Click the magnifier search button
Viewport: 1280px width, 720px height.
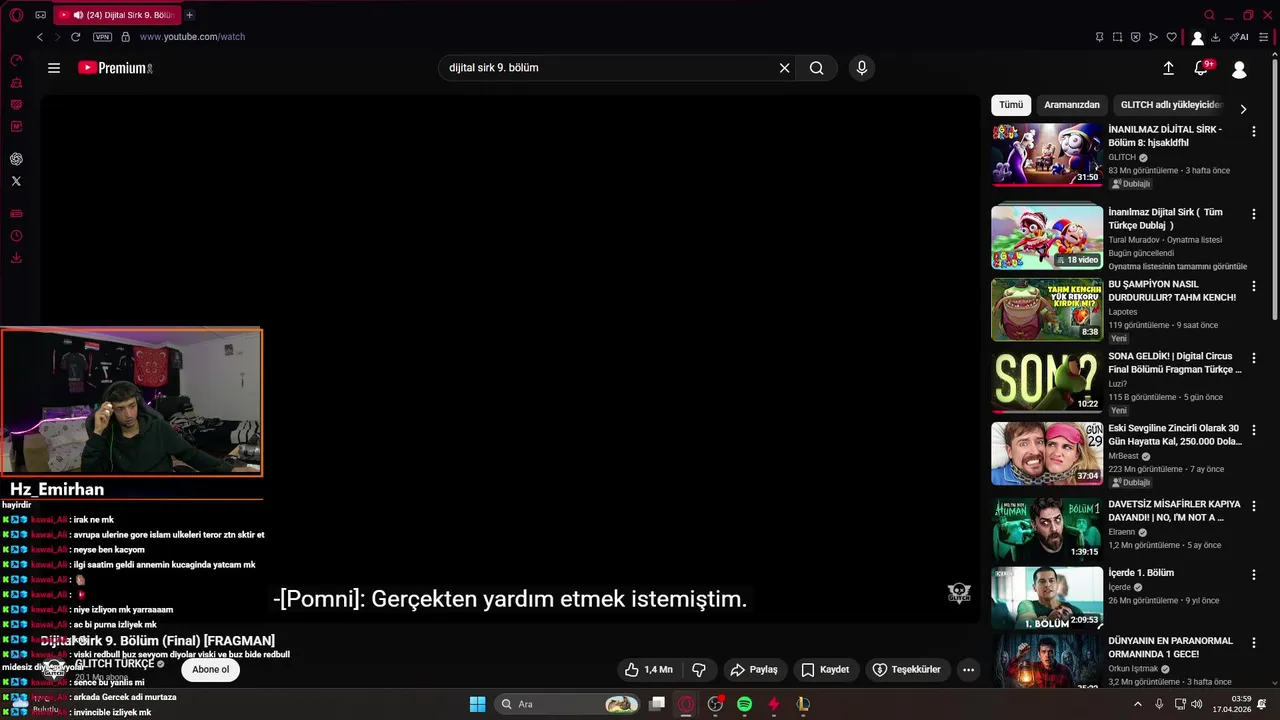click(817, 68)
